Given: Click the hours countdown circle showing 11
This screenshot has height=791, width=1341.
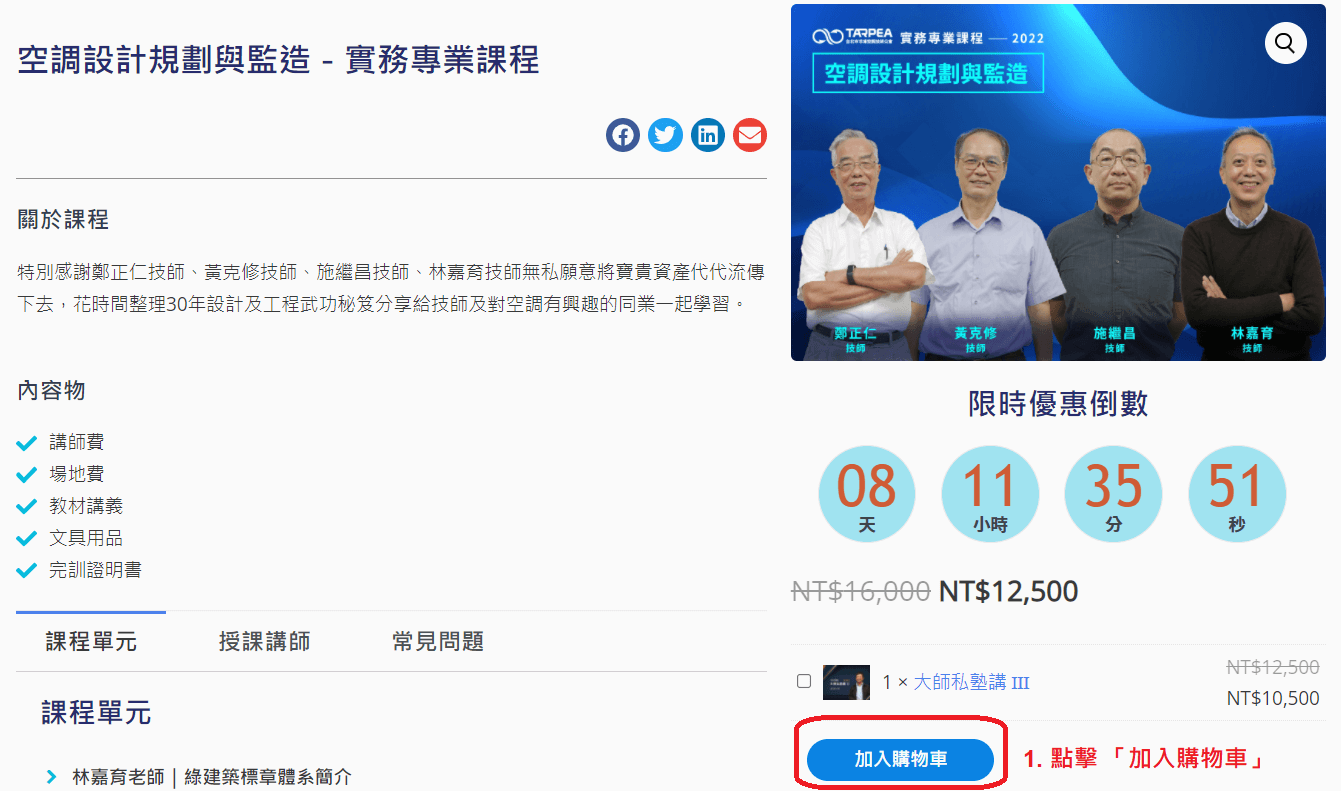Looking at the screenshot, I should pyautogui.click(x=990, y=494).
